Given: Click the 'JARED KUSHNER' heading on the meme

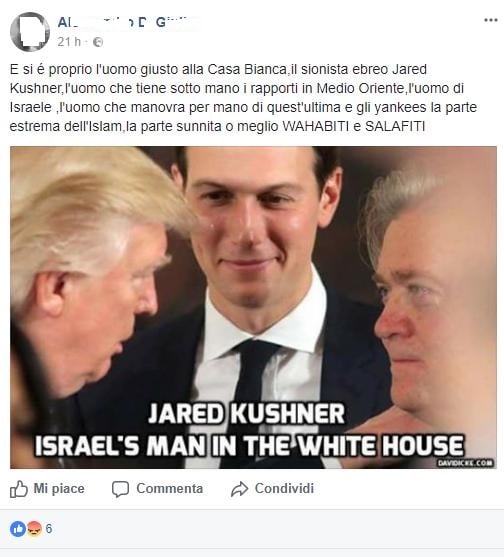Looking at the screenshot, I should (x=246, y=413).
